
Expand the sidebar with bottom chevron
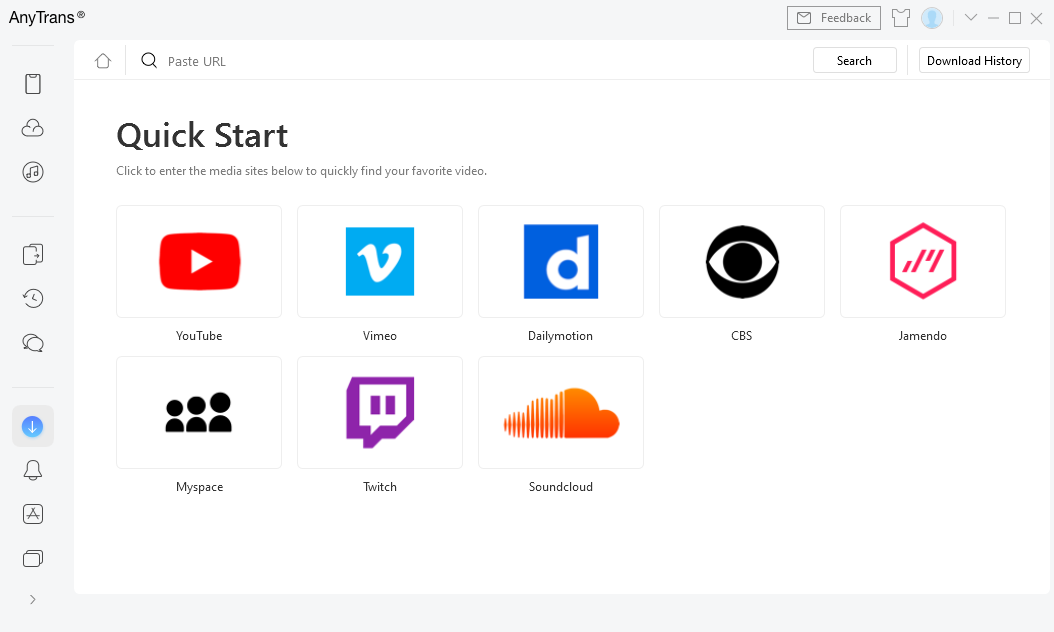tap(33, 599)
